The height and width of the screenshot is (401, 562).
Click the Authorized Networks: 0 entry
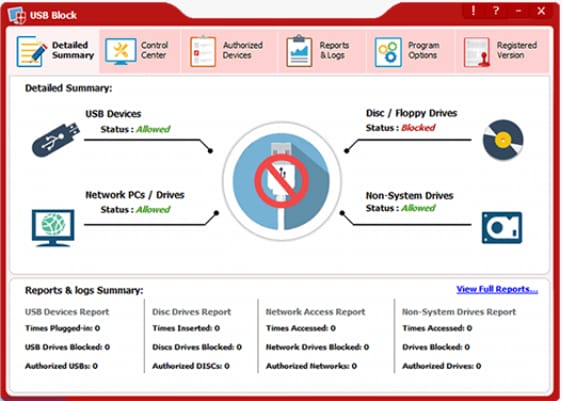pos(311,366)
